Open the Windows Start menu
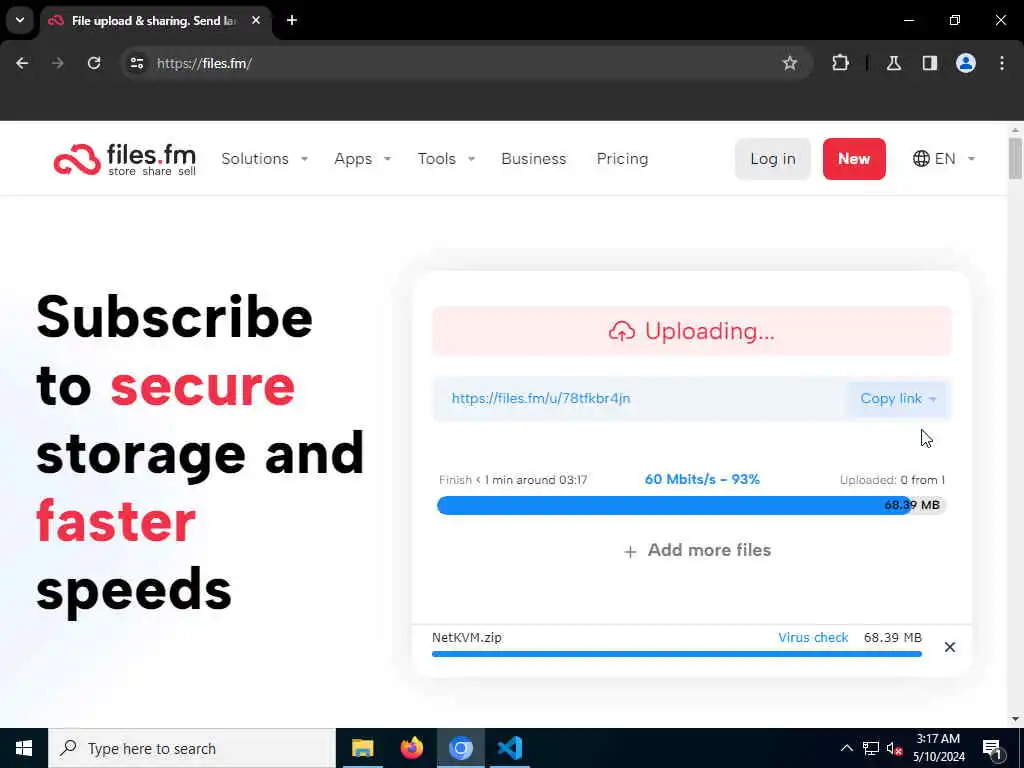This screenshot has width=1024, height=768. point(24,748)
